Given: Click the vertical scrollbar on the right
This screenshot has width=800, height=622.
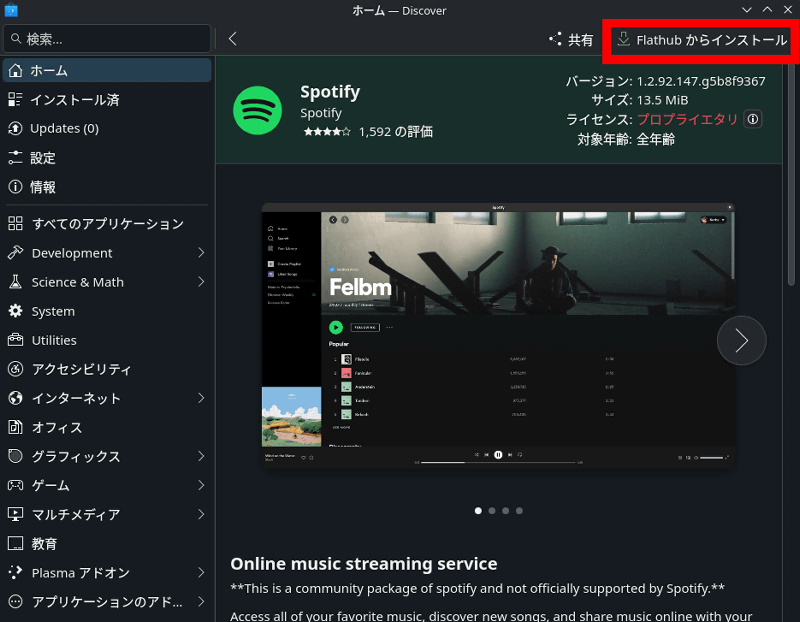Looking at the screenshot, I should click(x=791, y=173).
